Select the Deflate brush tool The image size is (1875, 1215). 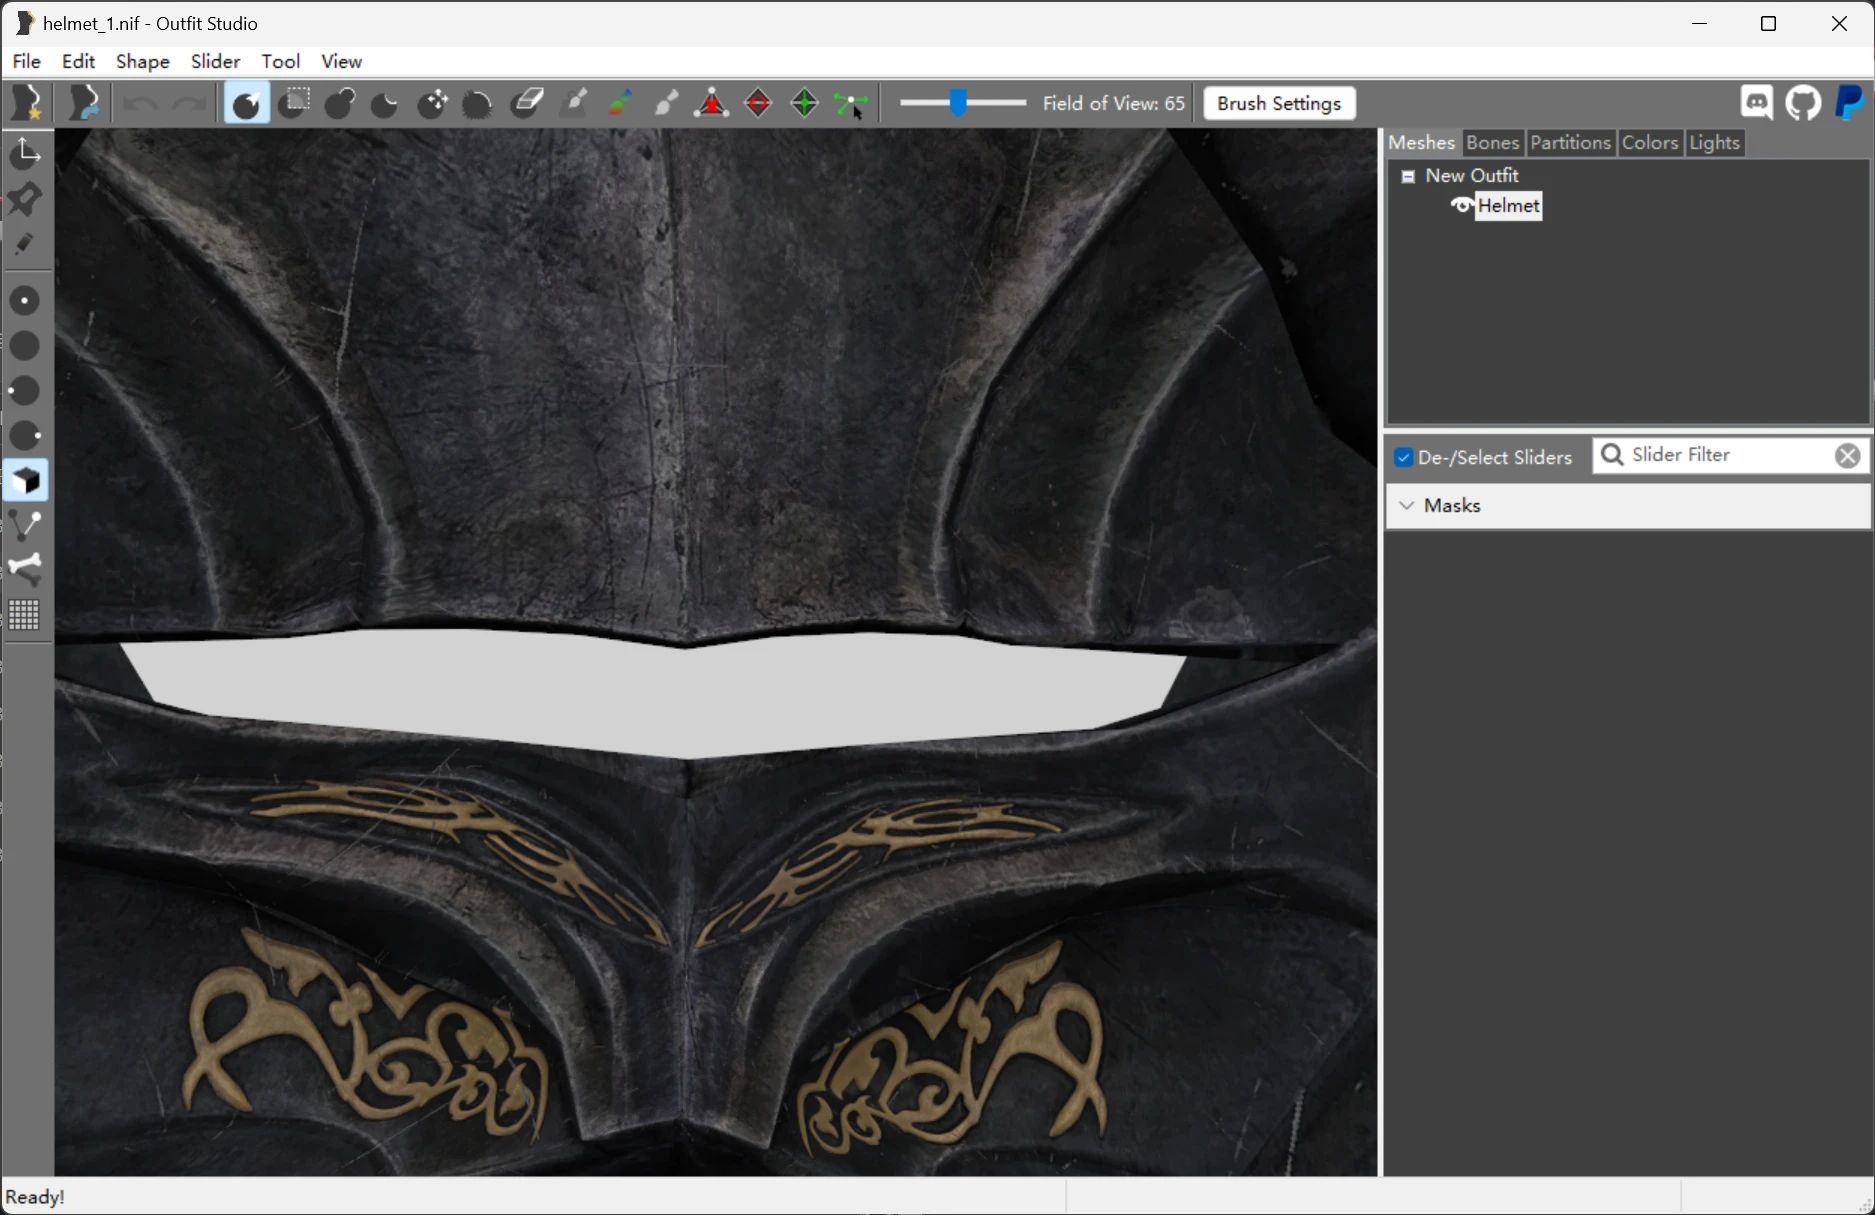tap(384, 103)
